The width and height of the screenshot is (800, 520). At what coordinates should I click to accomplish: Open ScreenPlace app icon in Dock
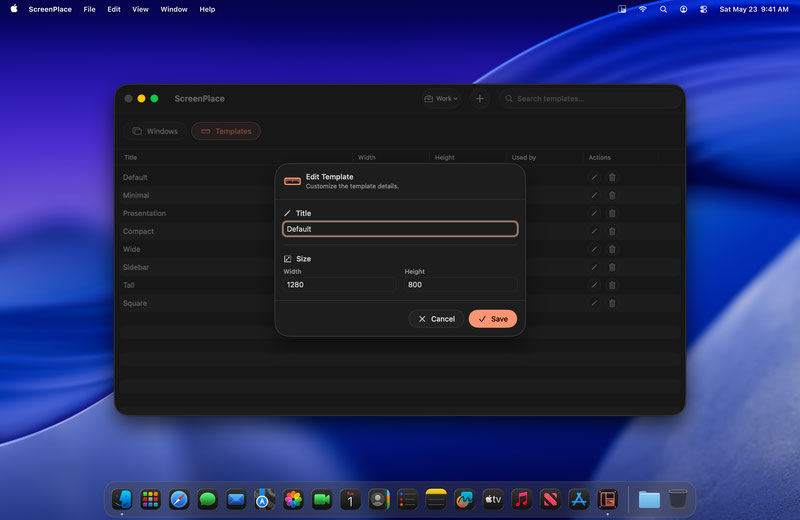[607, 499]
